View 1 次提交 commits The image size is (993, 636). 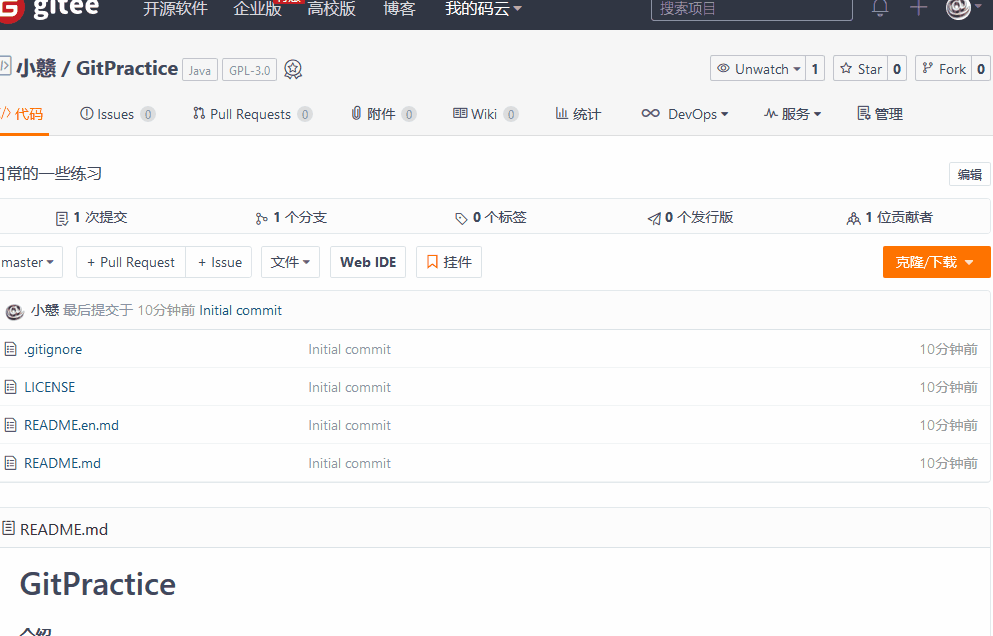(x=91, y=217)
